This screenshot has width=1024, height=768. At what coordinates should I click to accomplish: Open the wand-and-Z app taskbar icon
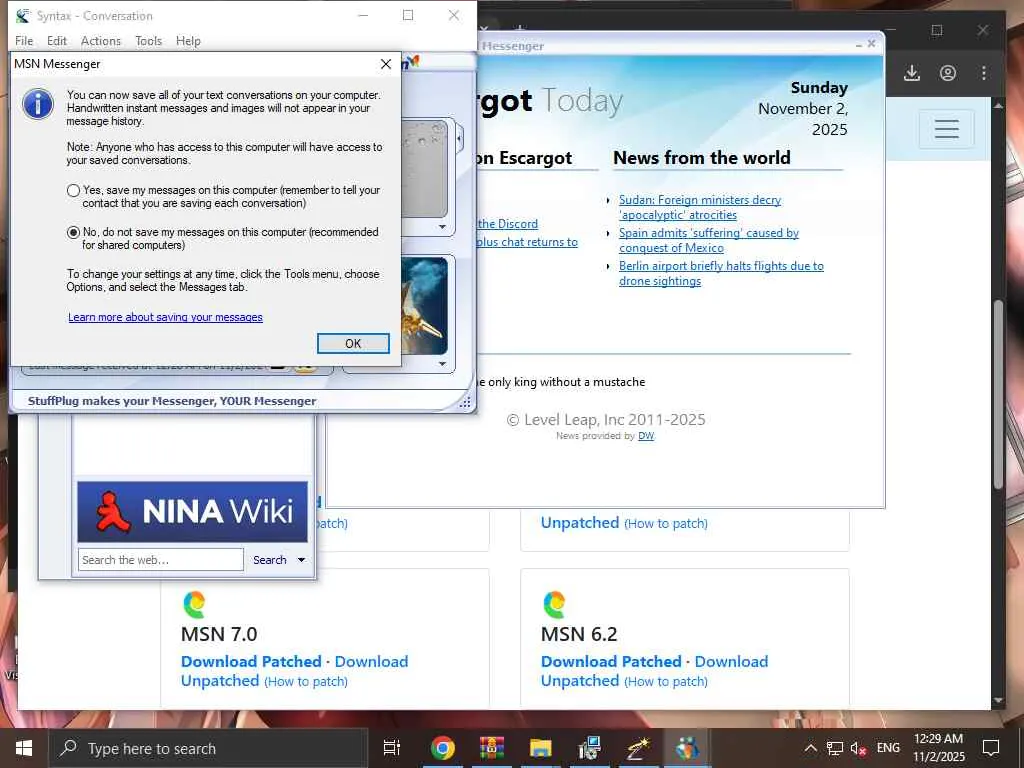click(x=638, y=748)
